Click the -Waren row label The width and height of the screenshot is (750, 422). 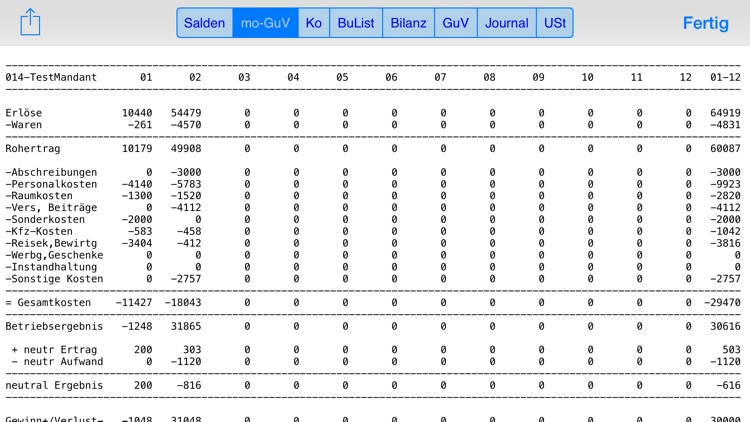coord(24,125)
